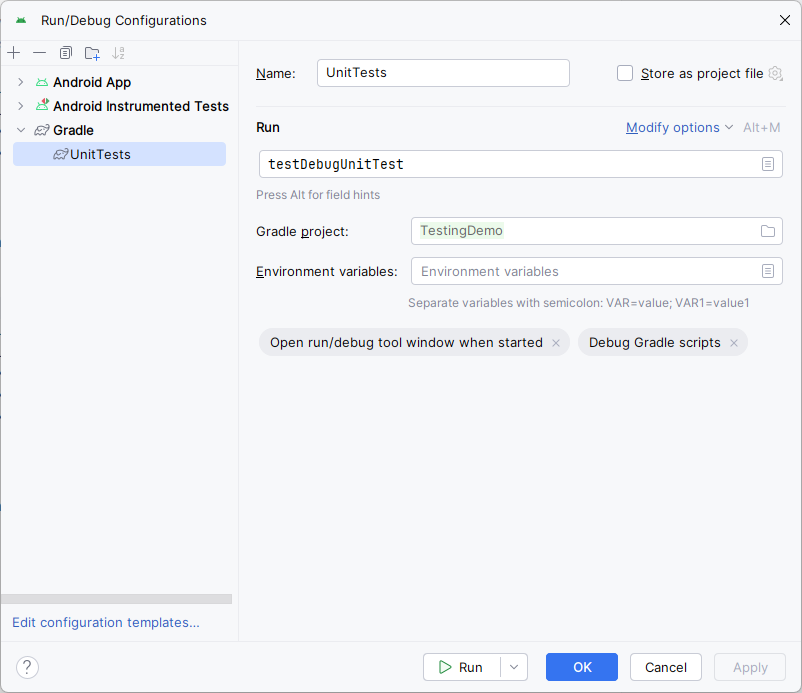Copy the configuration with the duplicate icon
The image size is (802, 693).
click(65, 52)
